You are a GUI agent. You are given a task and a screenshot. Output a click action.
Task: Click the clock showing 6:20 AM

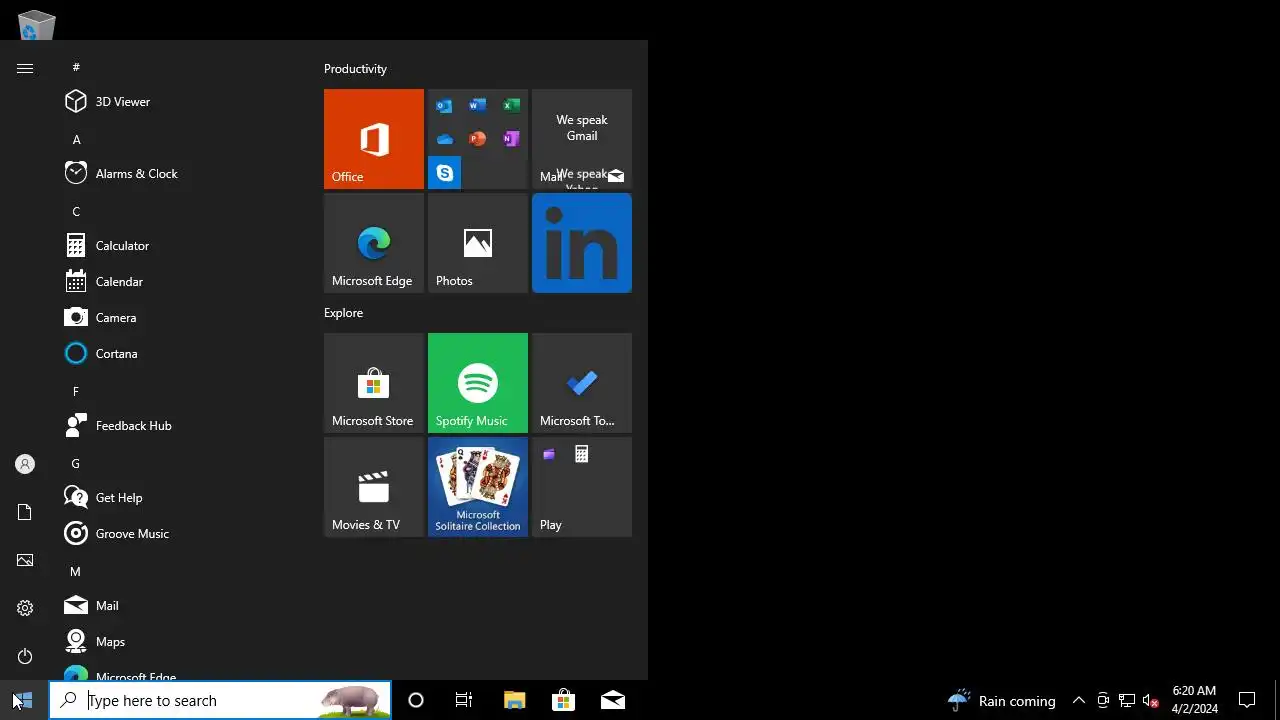1194,700
